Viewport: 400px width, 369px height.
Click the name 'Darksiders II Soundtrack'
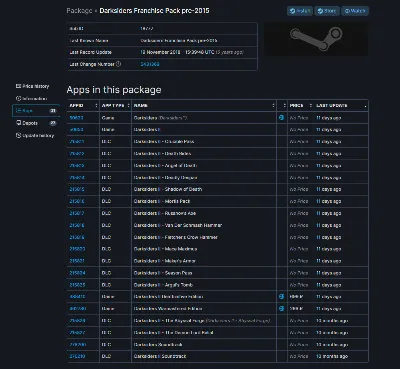[160, 356]
